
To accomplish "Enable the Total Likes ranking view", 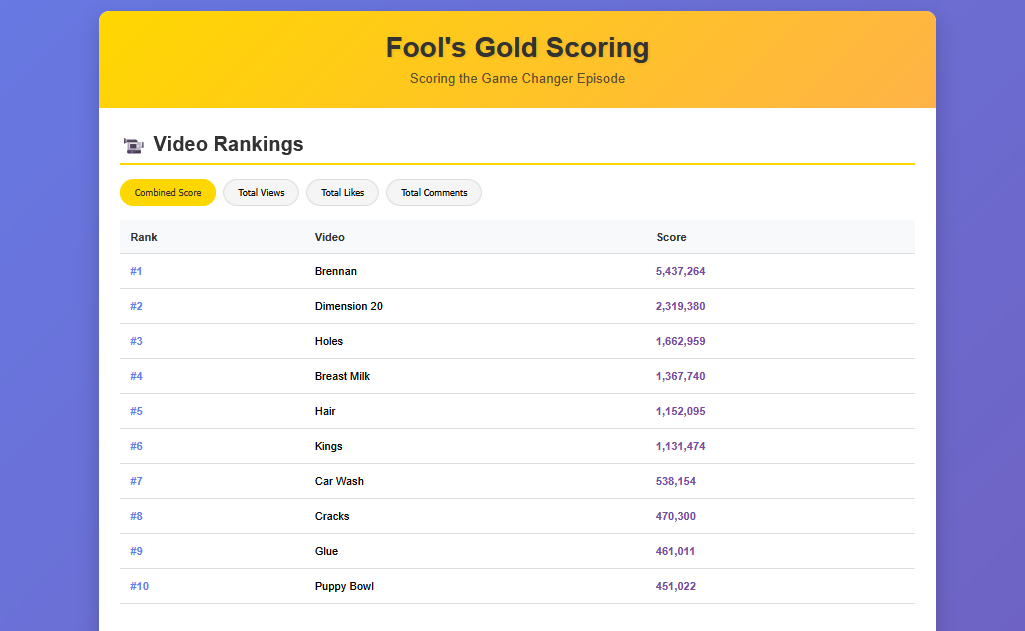I will pos(342,192).
